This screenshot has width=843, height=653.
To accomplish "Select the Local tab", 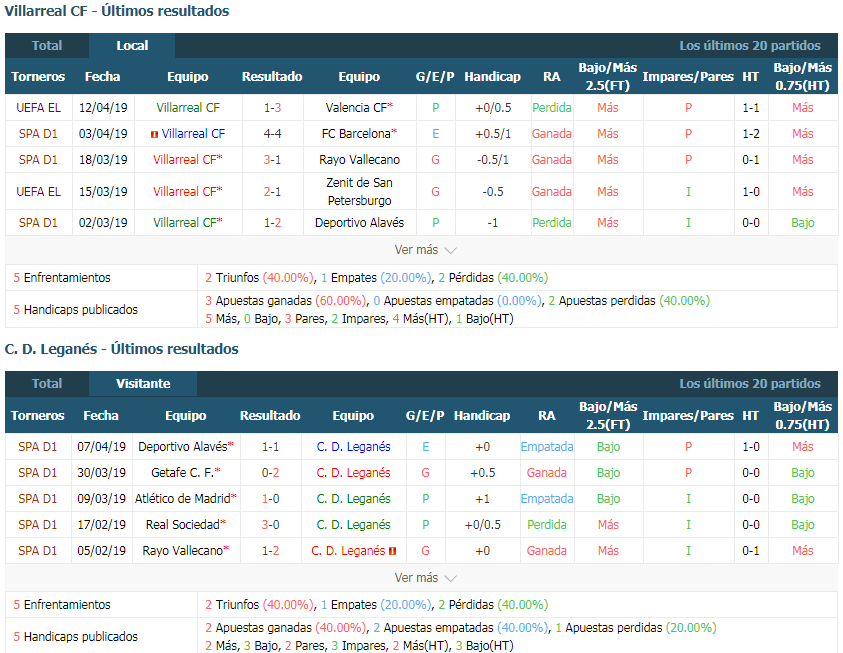I will point(132,46).
